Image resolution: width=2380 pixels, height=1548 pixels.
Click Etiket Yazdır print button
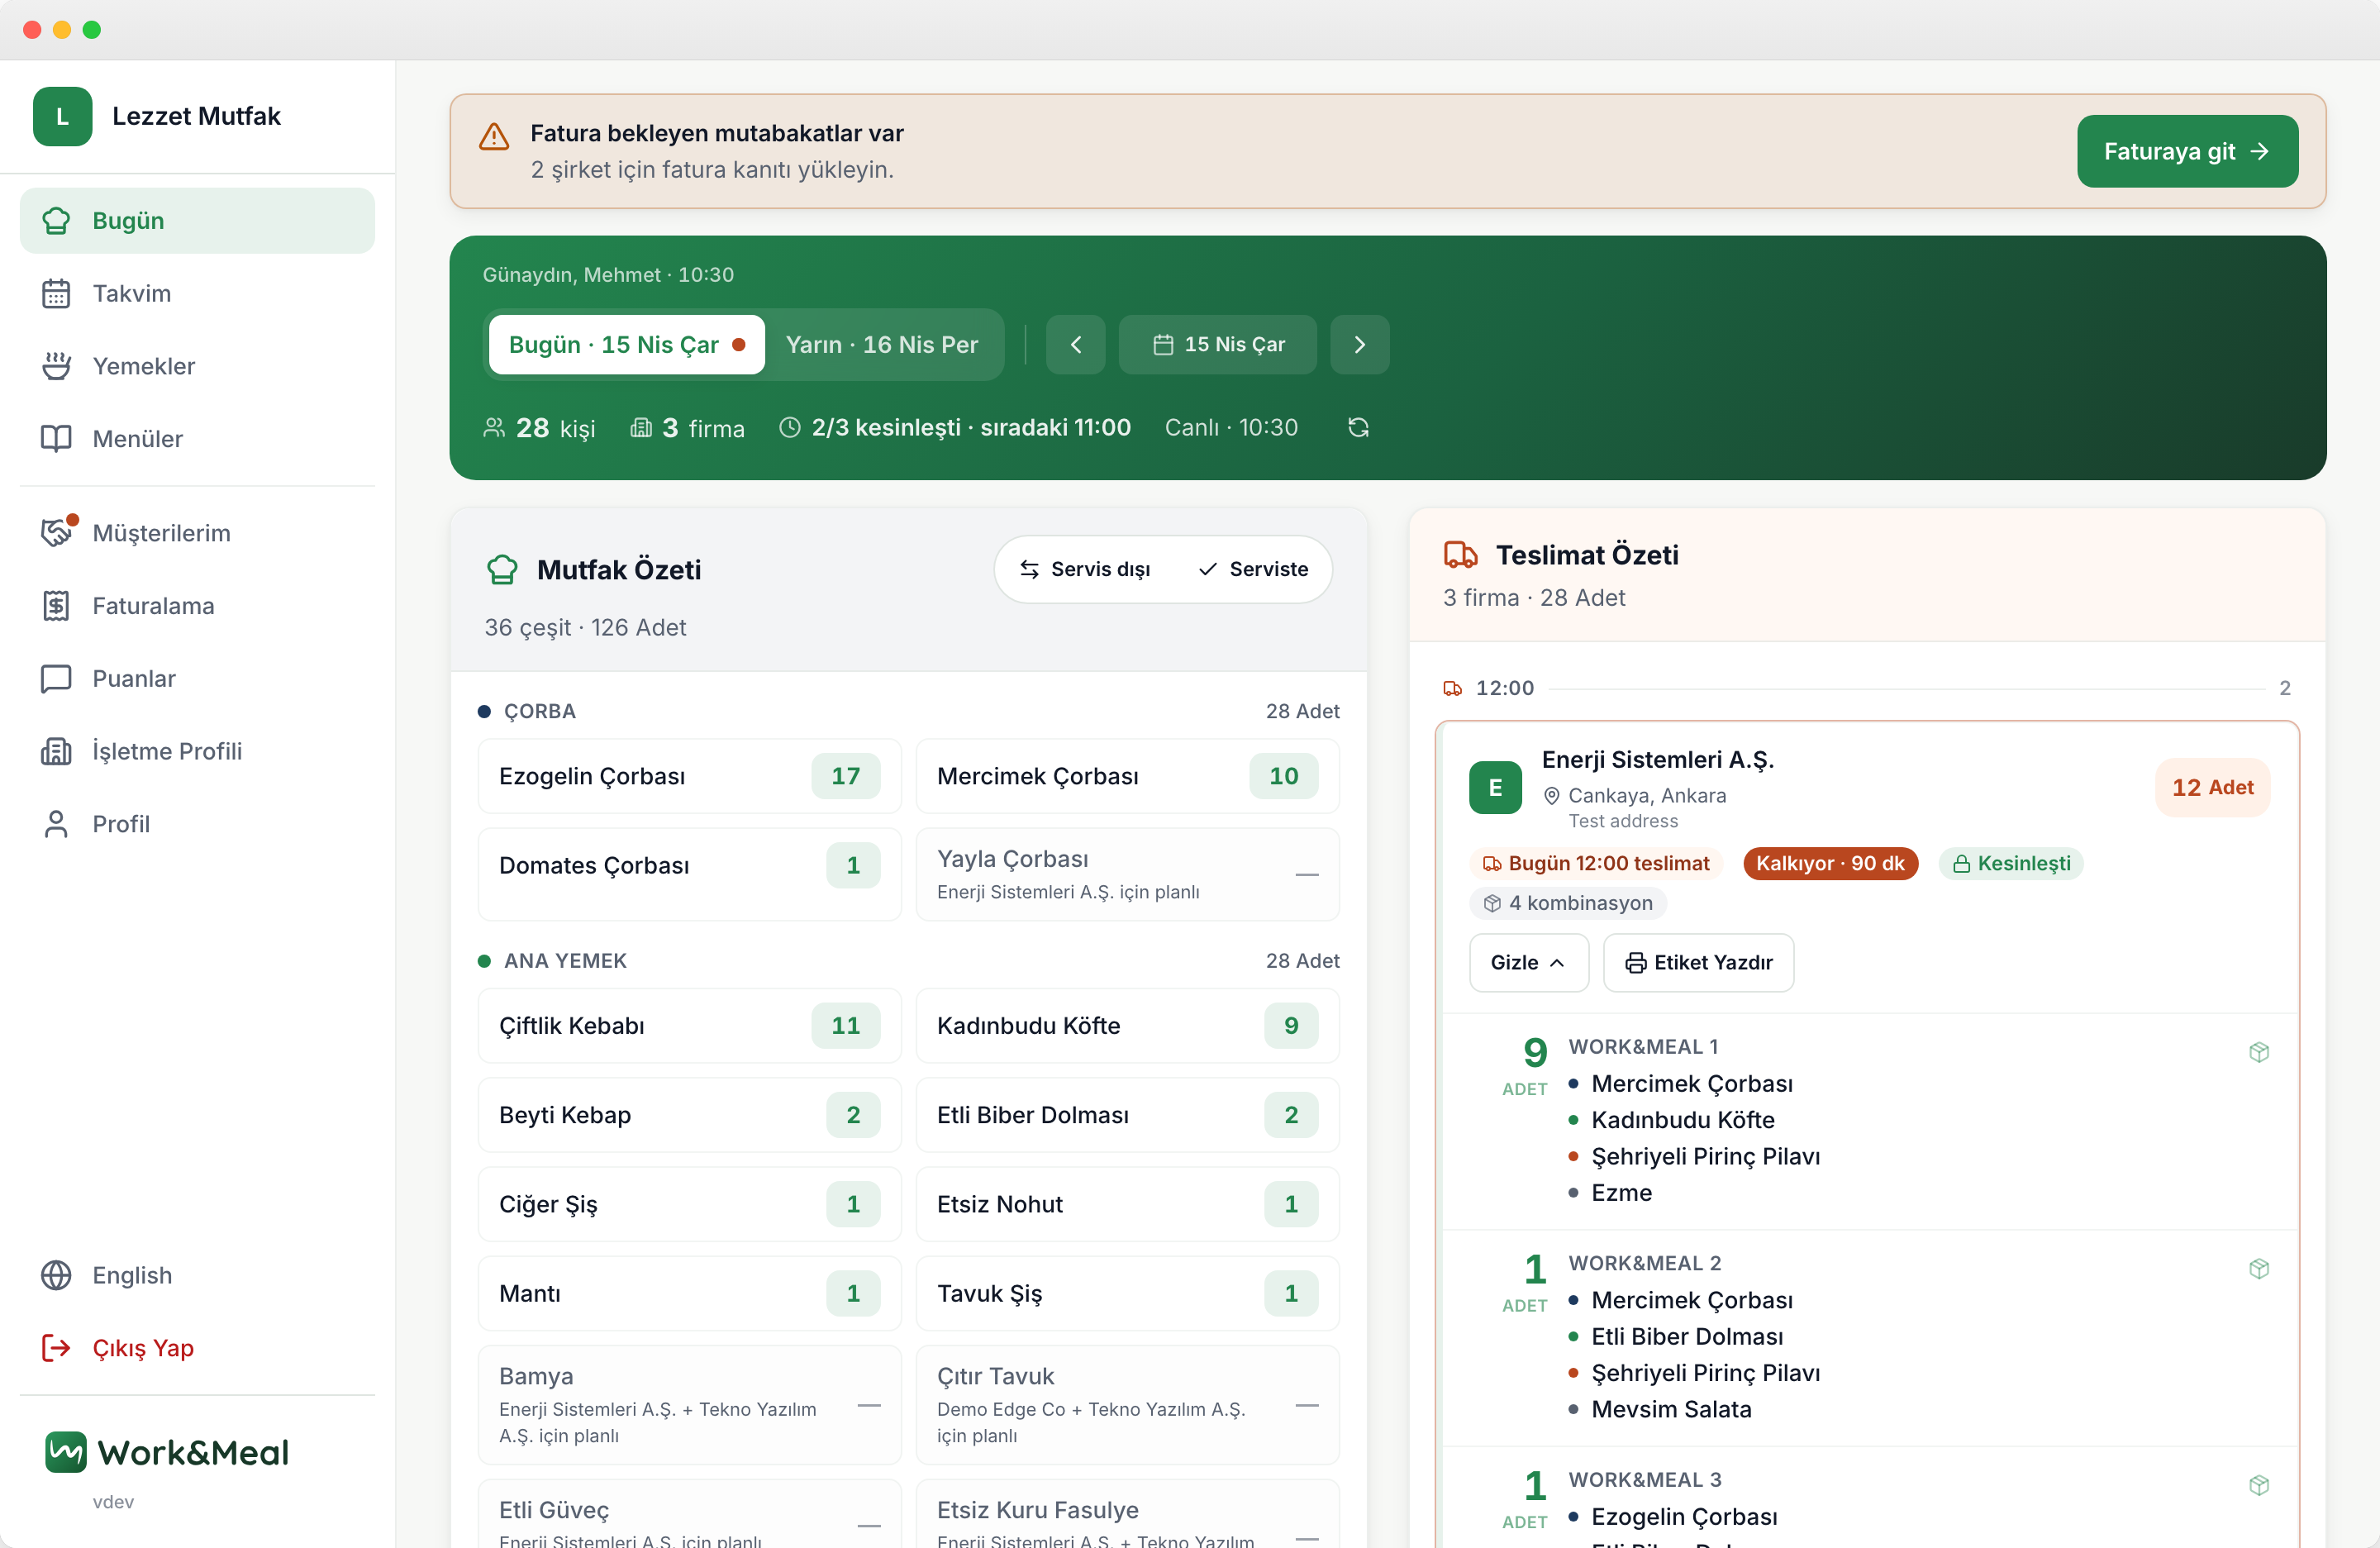click(x=1698, y=962)
